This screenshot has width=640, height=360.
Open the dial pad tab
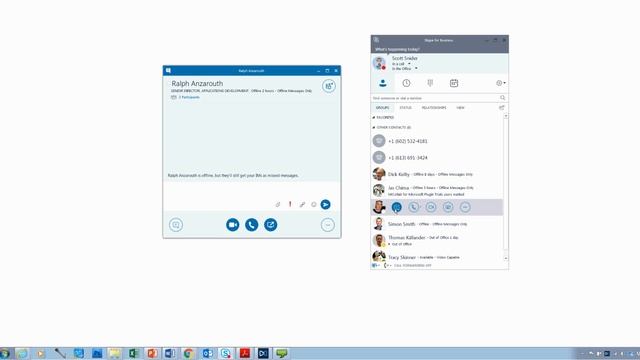coord(430,83)
